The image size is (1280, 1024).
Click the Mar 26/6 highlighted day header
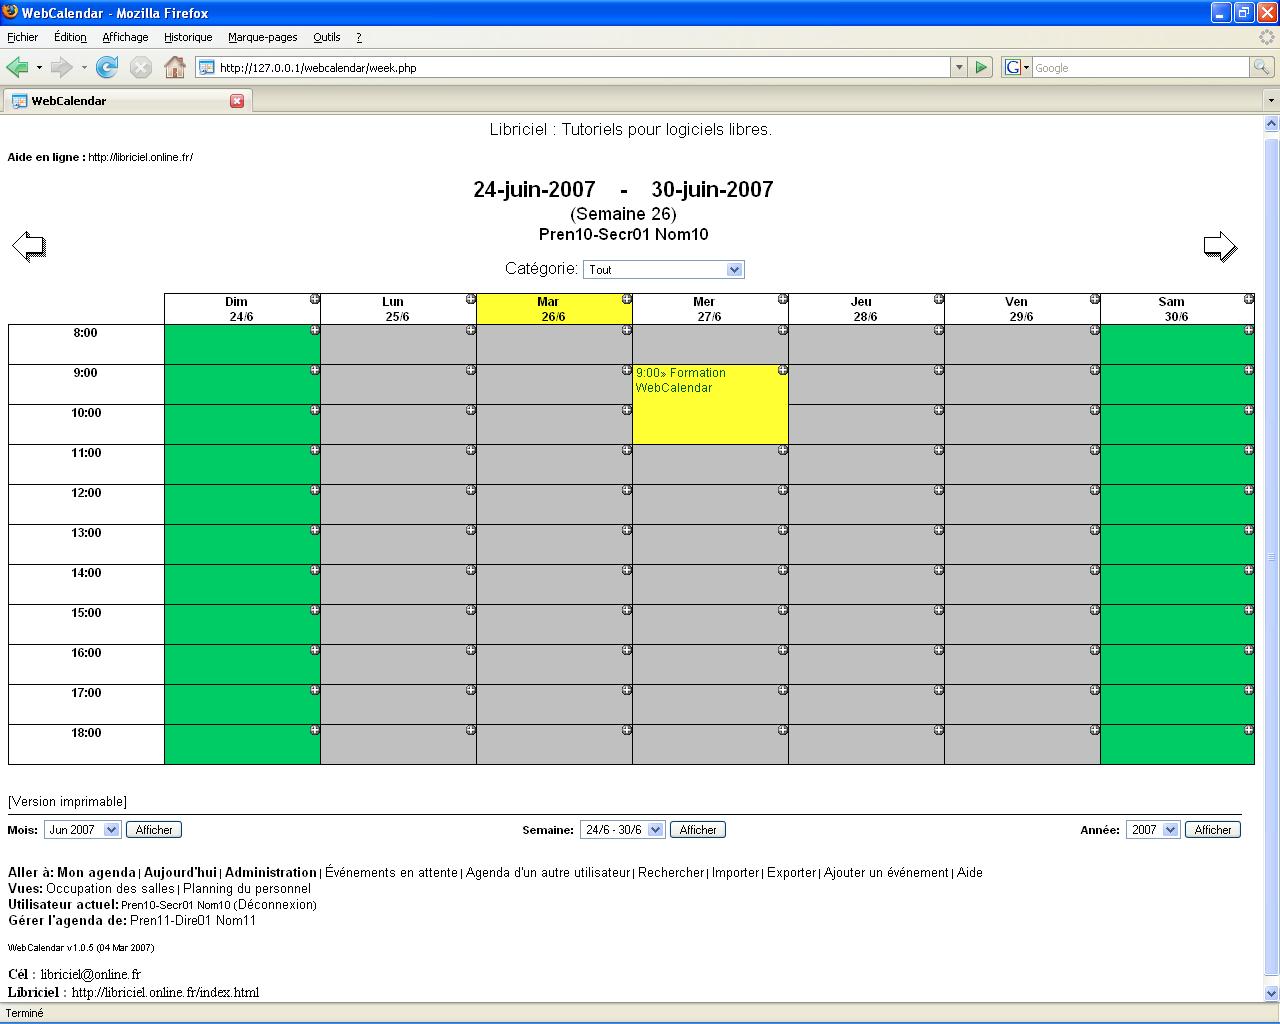click(x=553, y=309)
